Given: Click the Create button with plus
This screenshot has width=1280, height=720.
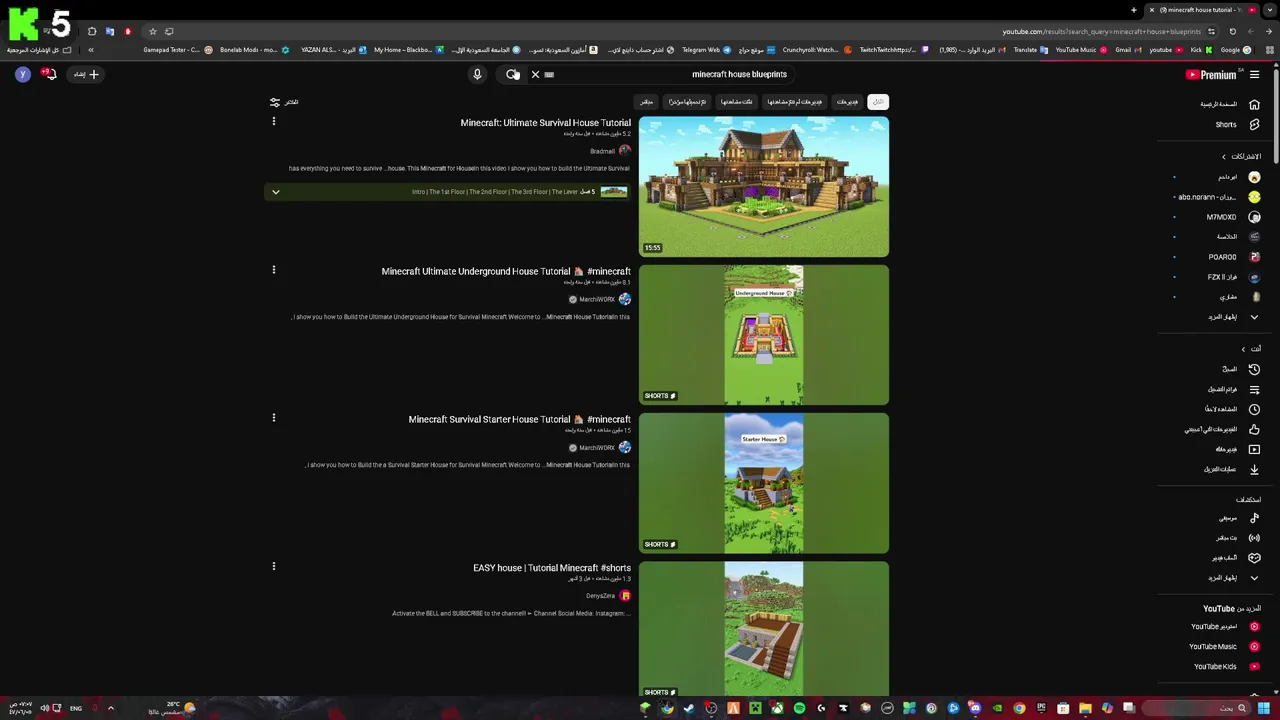Looking at the screenshot, I should click(x=86, y=74).
